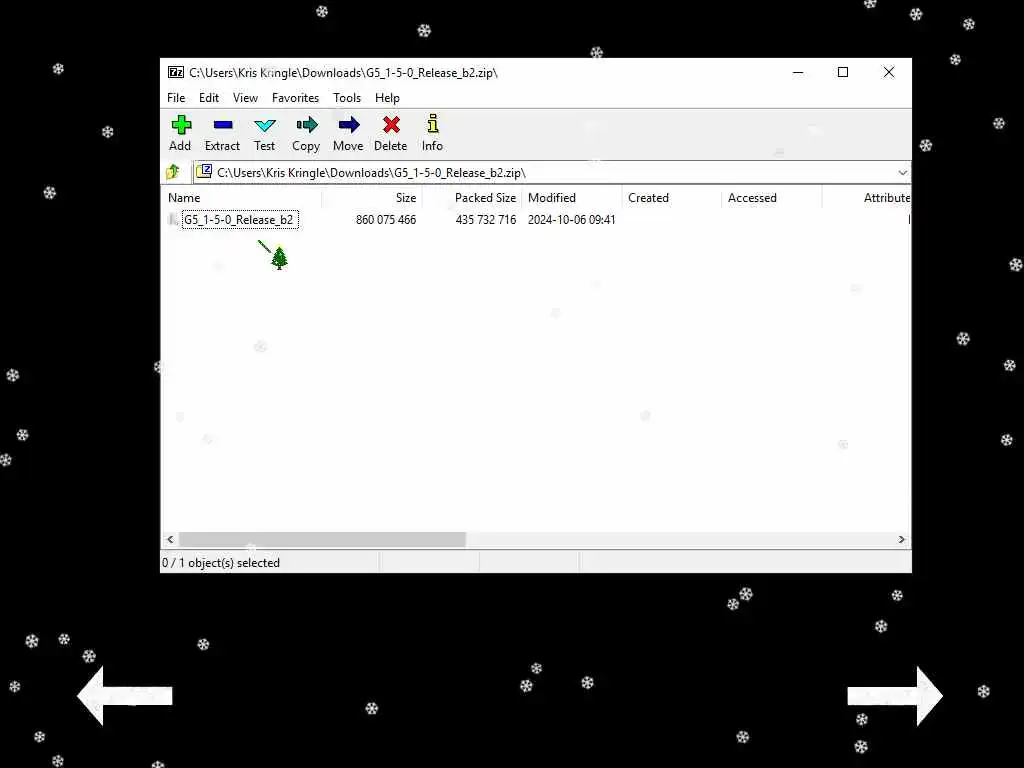Screen dimensions: 1024x768
Task: Go up one folder level icon
Action: click(x=173, y=172)
